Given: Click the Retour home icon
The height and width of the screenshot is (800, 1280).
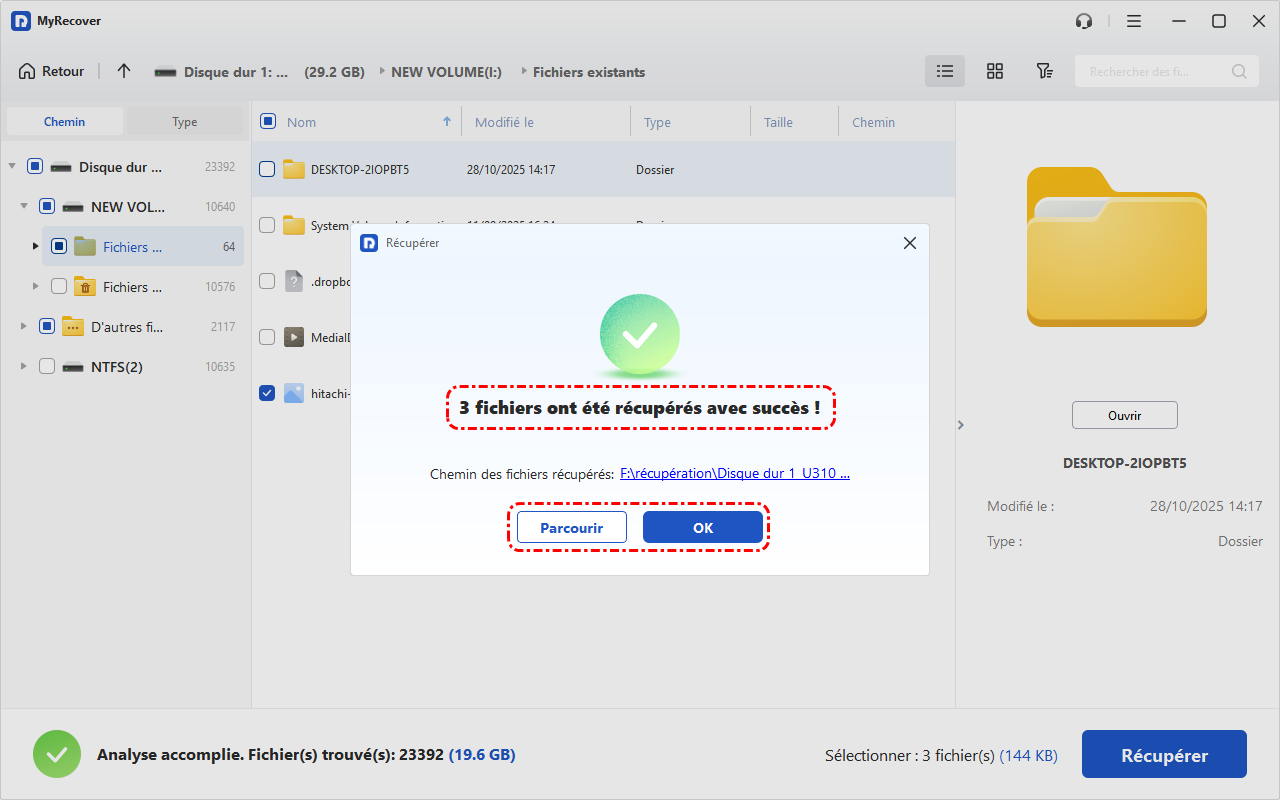Looking at the screenshot, I should click(x=27, y=71).
